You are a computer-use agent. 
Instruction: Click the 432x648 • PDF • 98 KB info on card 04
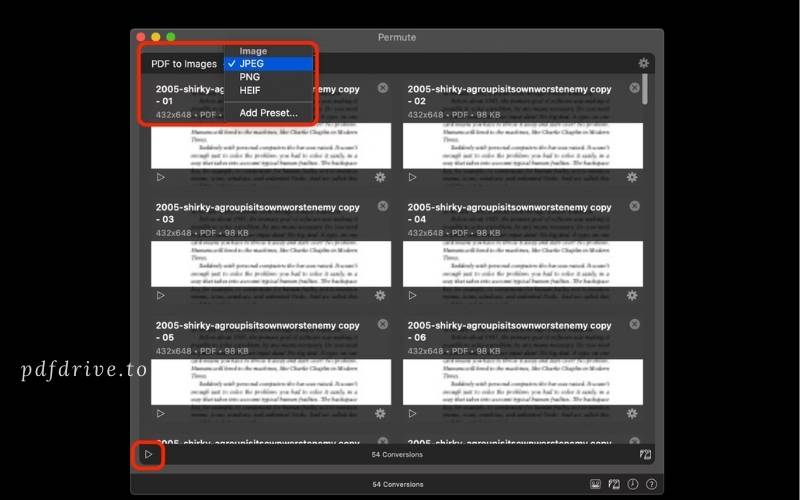point(454,233)
